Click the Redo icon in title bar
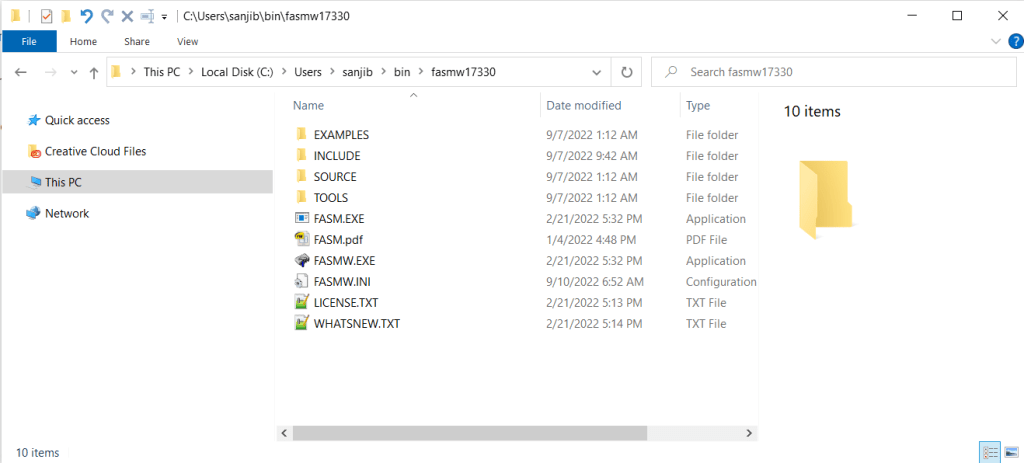Viewport: 1024px width, 463px height. tap(107, 16)
